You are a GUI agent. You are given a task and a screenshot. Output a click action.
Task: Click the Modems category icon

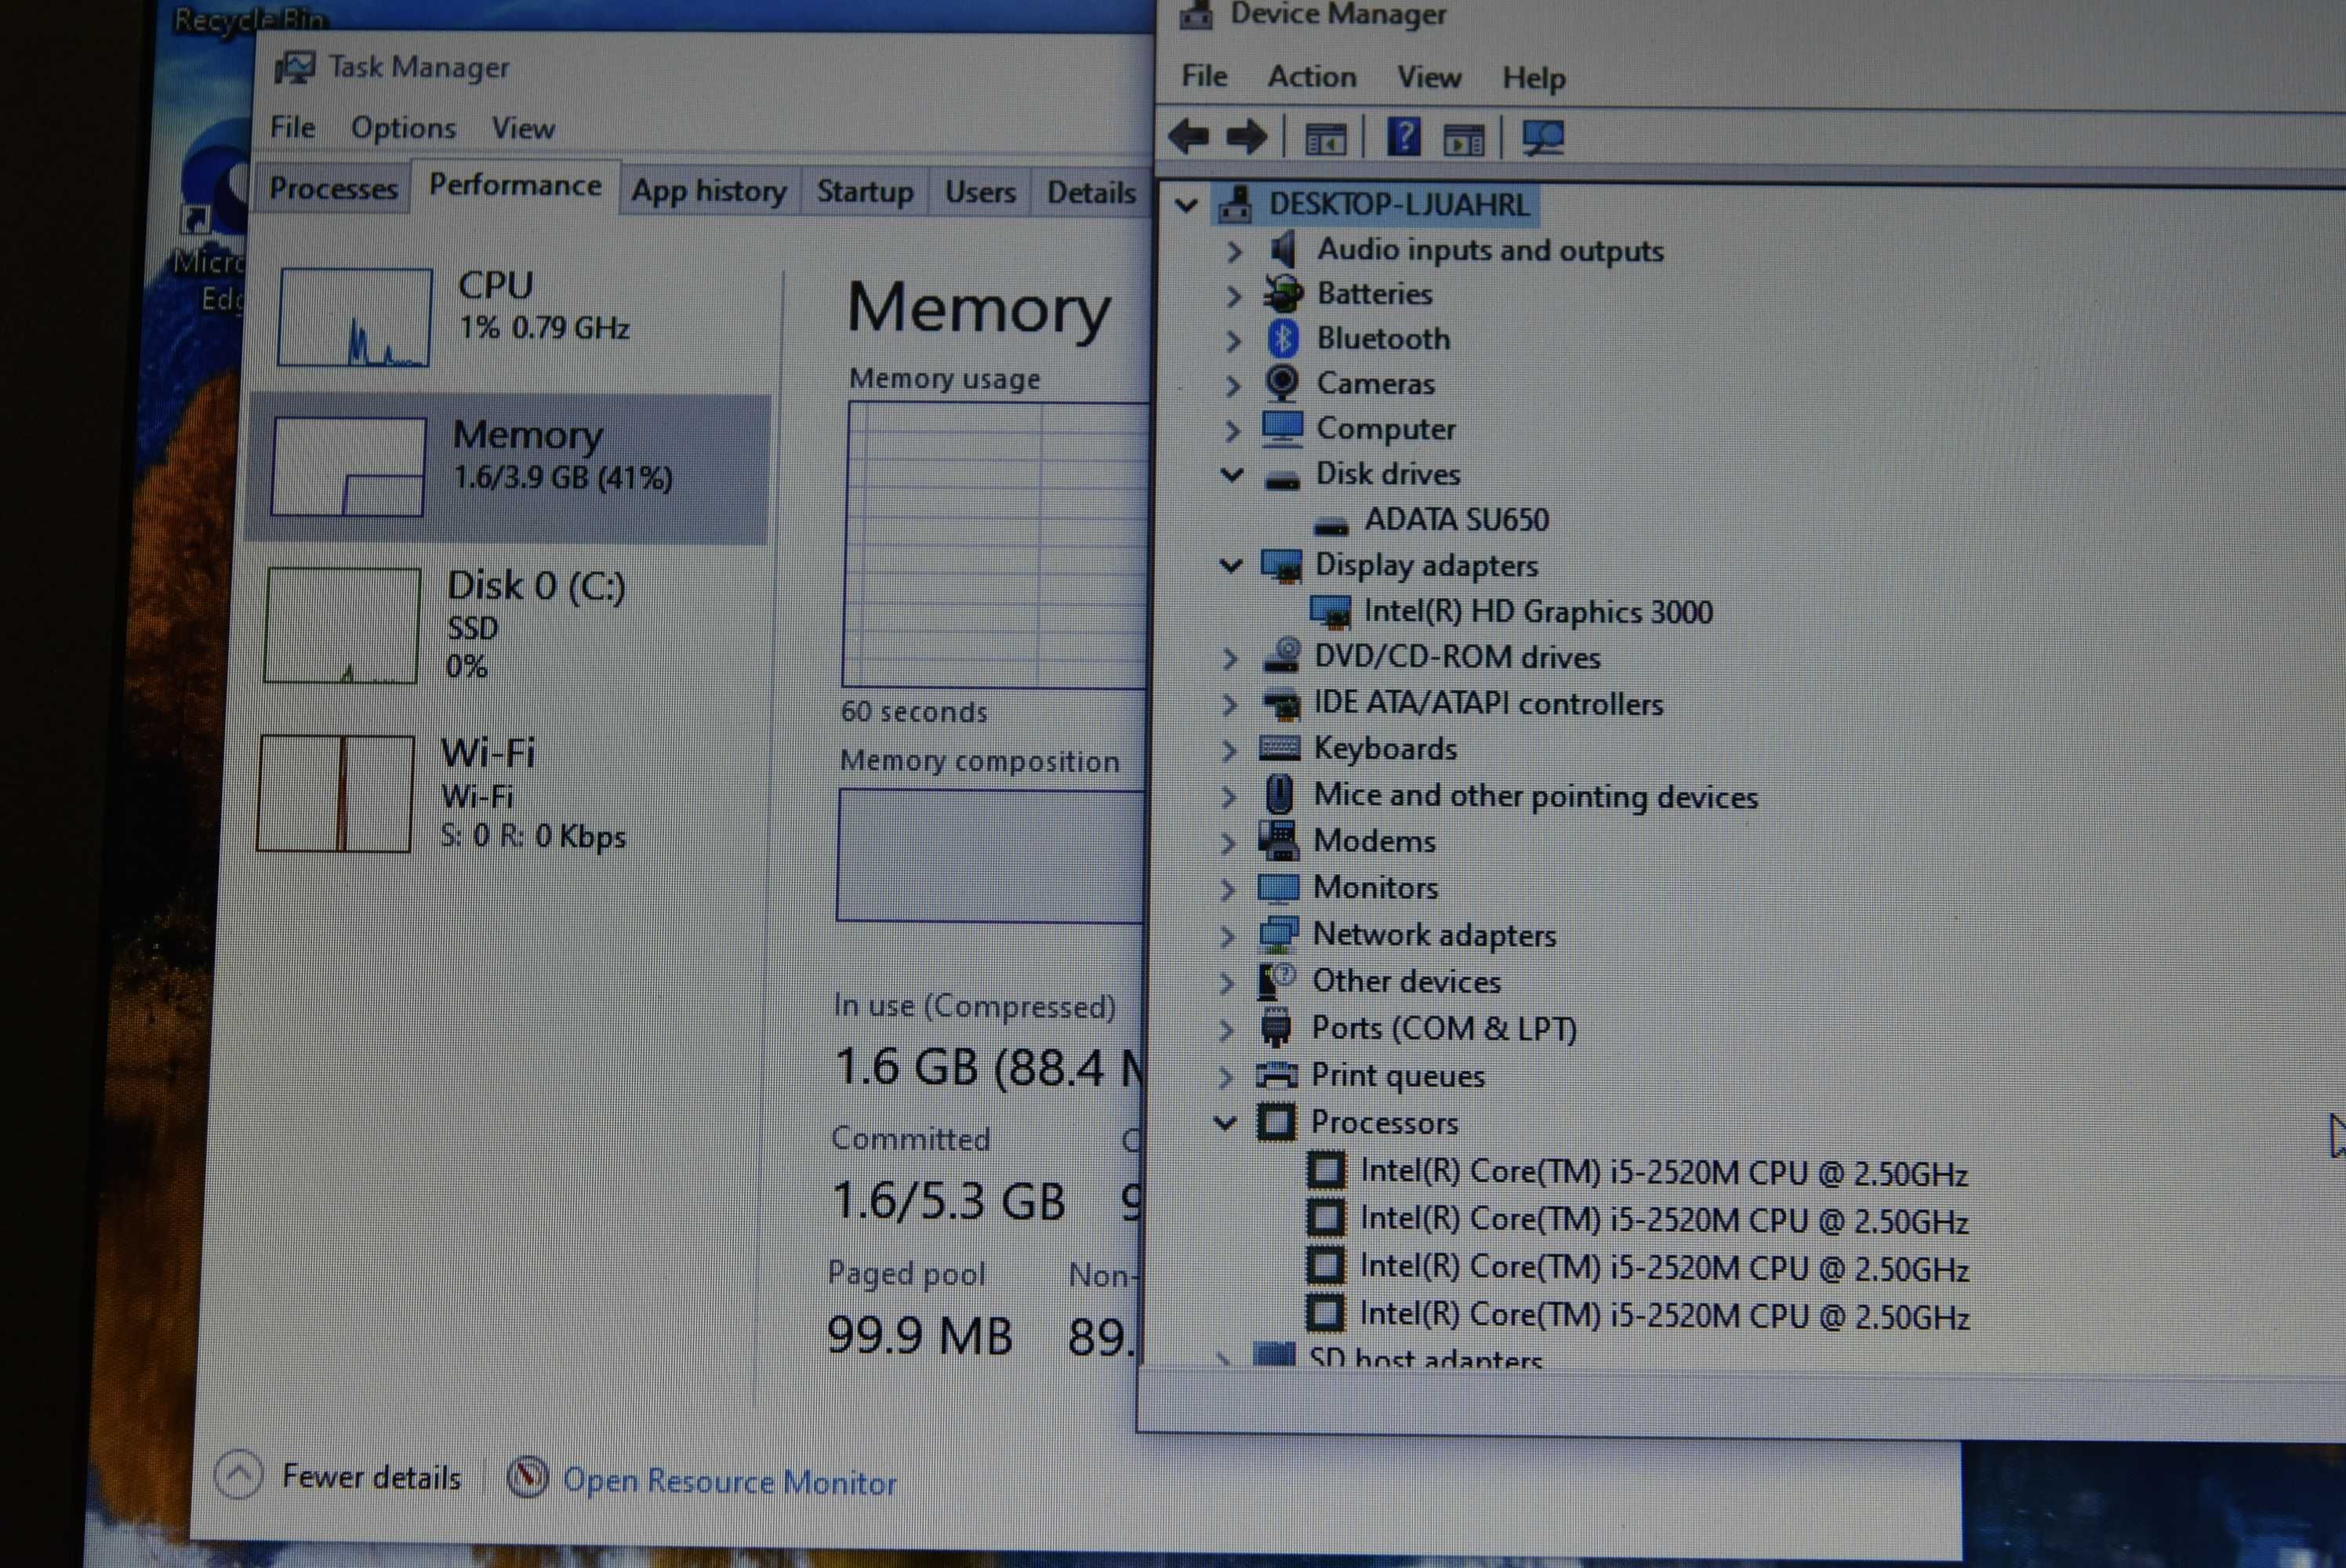[x=1278, y=840]
